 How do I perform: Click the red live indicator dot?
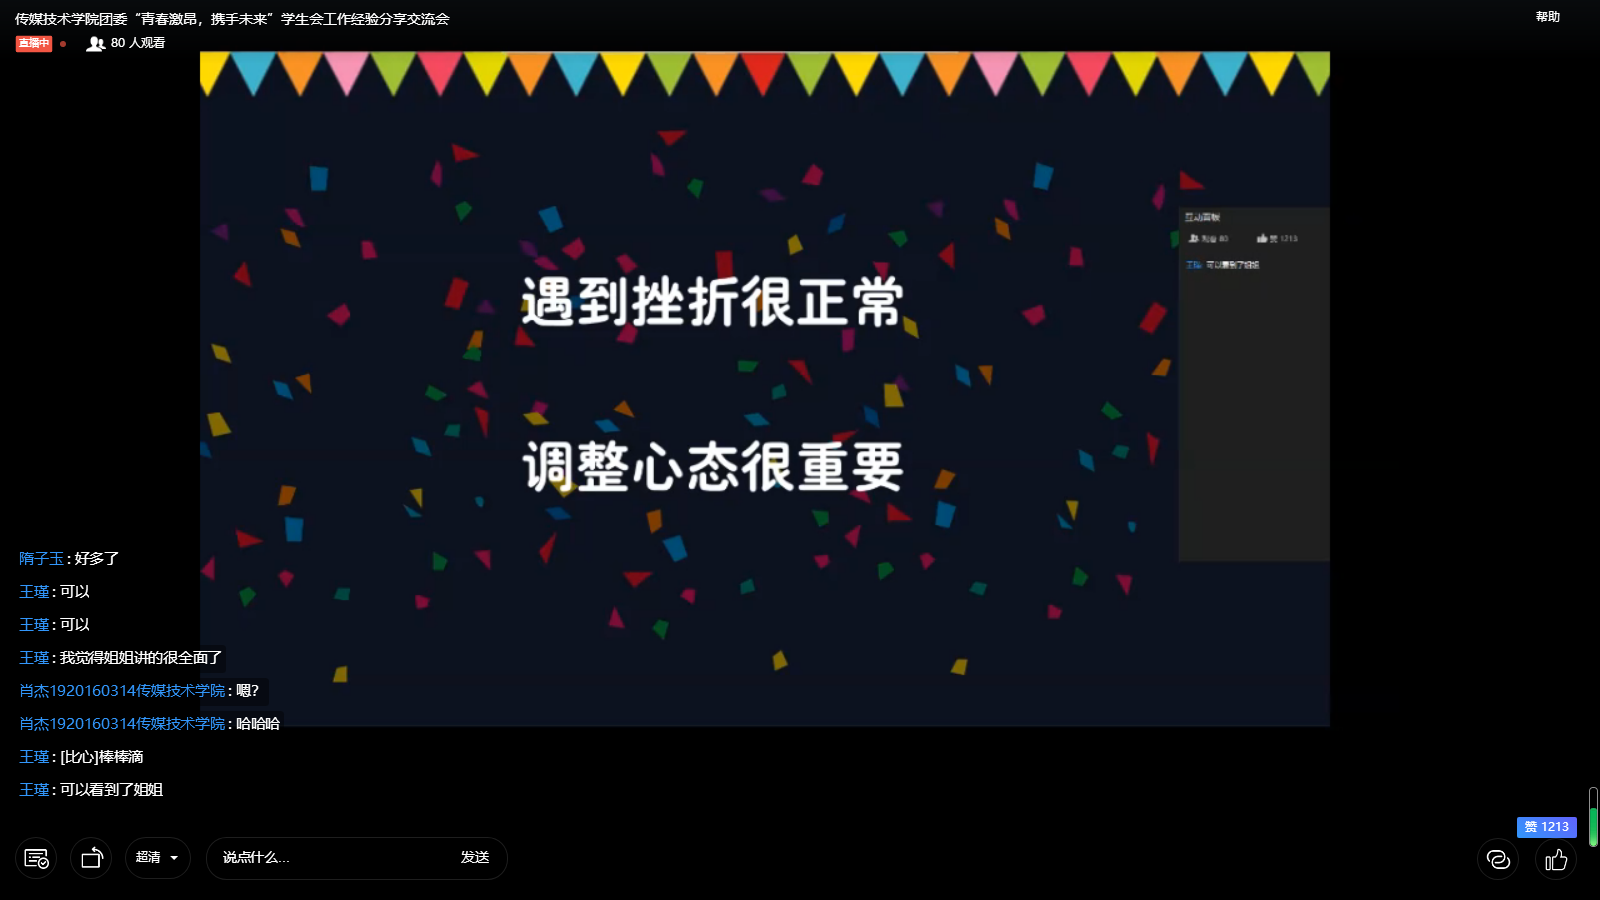(x=62, y=44)
